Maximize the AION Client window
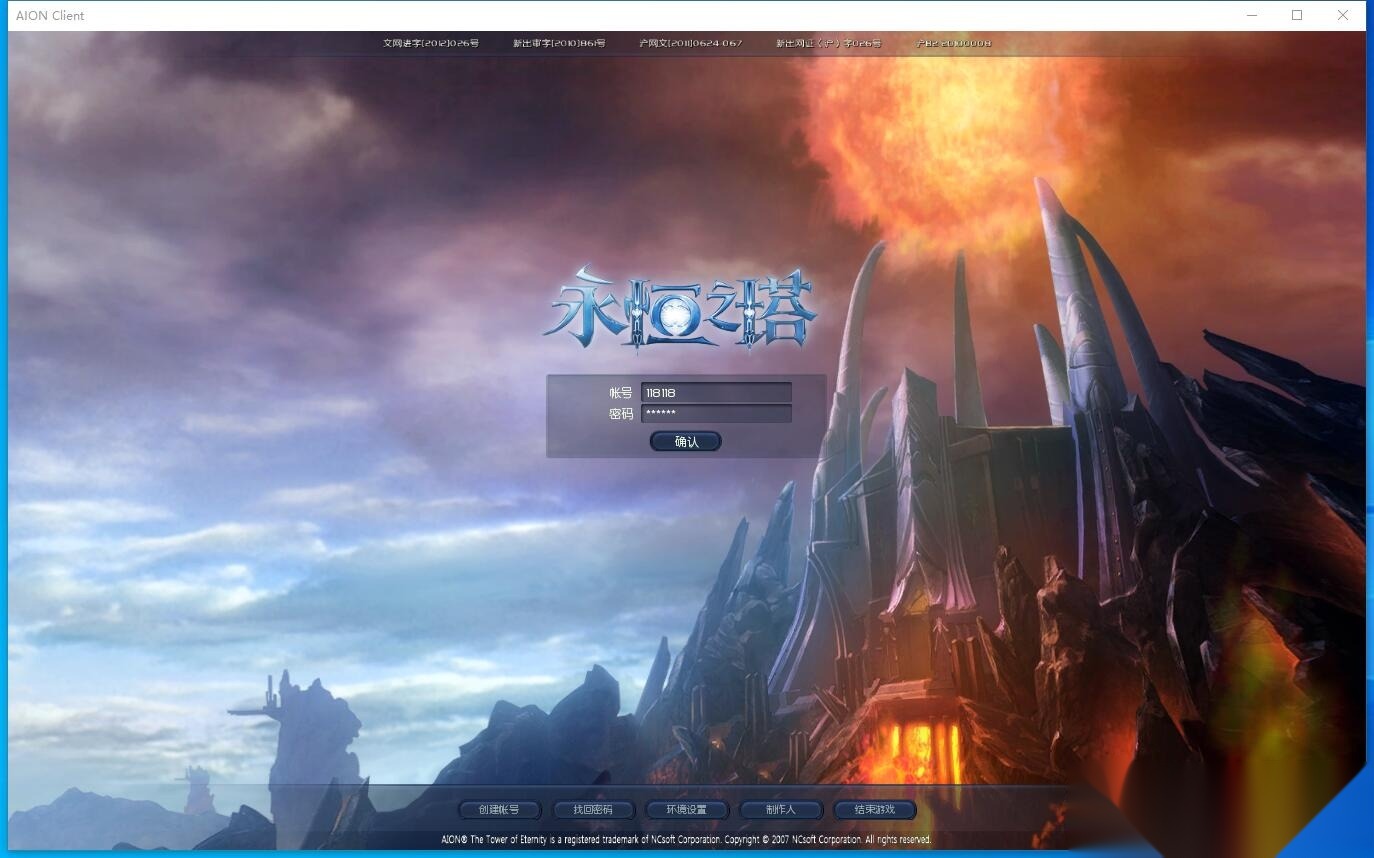The image size is (1374, 858). 1297,15
